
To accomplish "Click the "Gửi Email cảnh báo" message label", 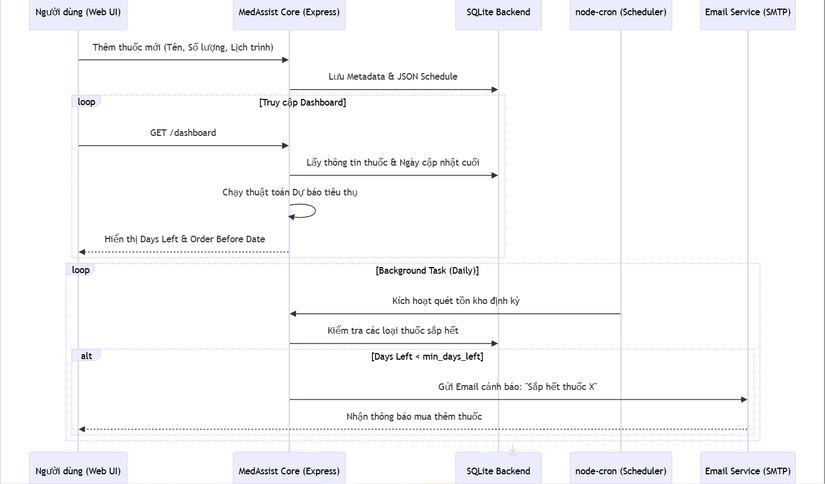I will (517, 386).
